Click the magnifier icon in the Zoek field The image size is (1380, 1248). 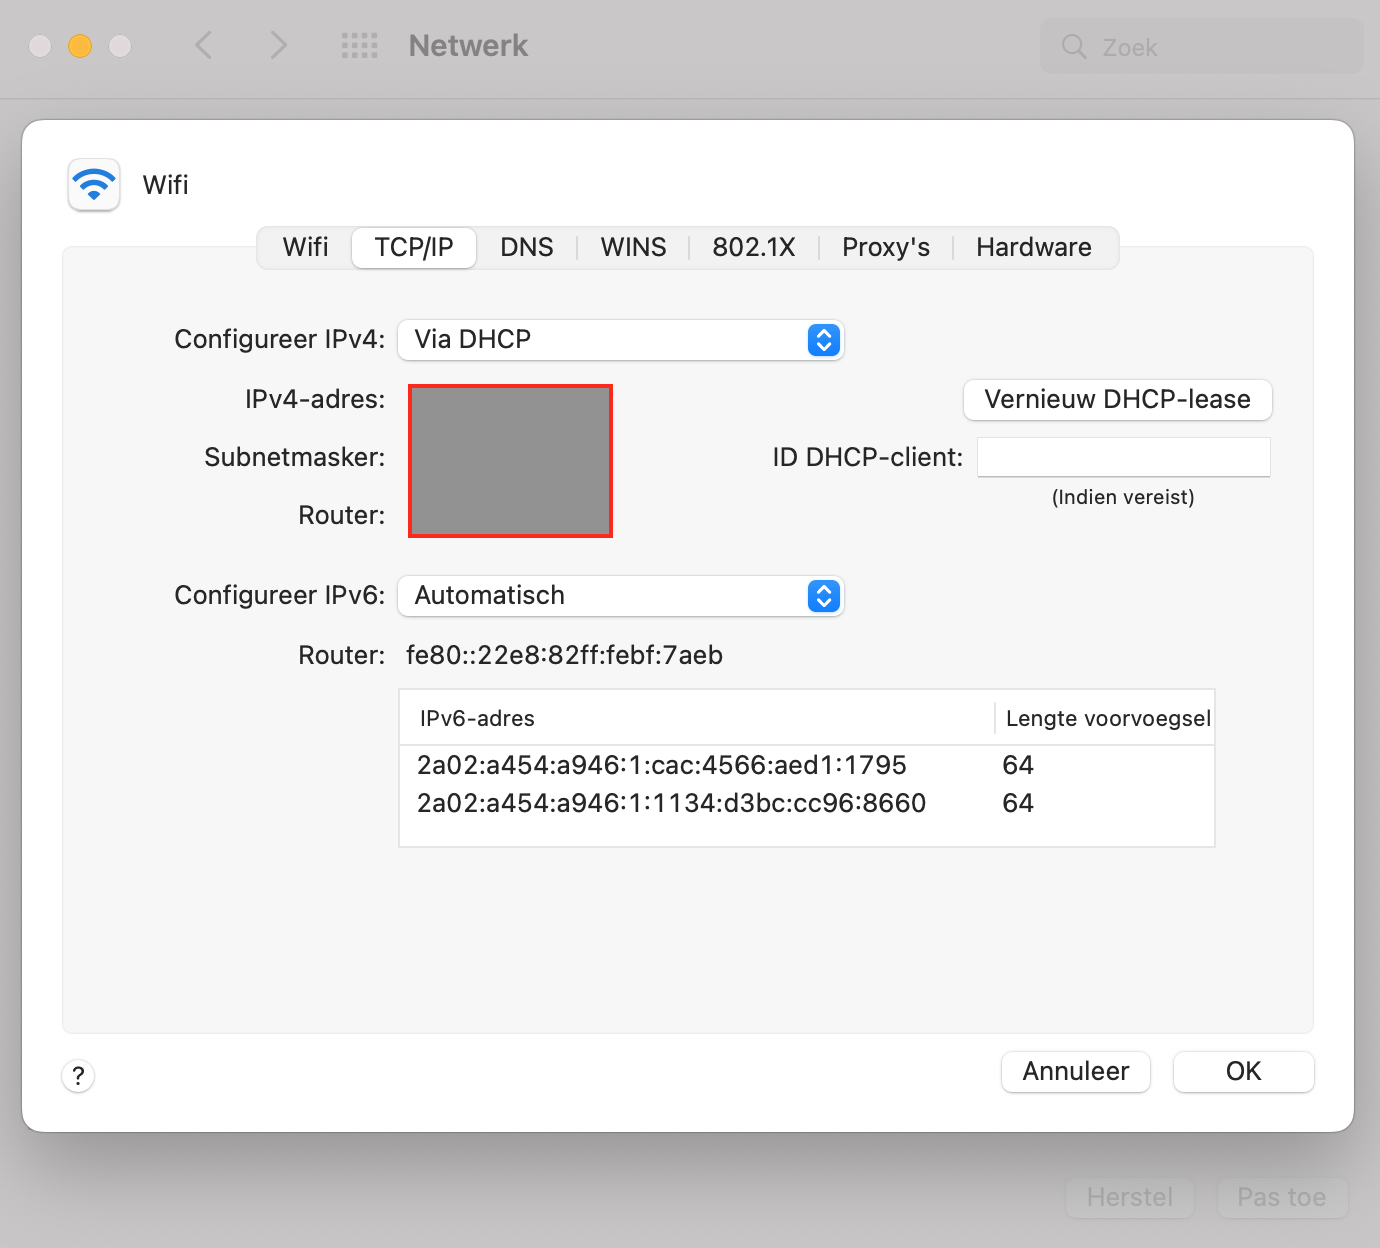point(1074,47)
